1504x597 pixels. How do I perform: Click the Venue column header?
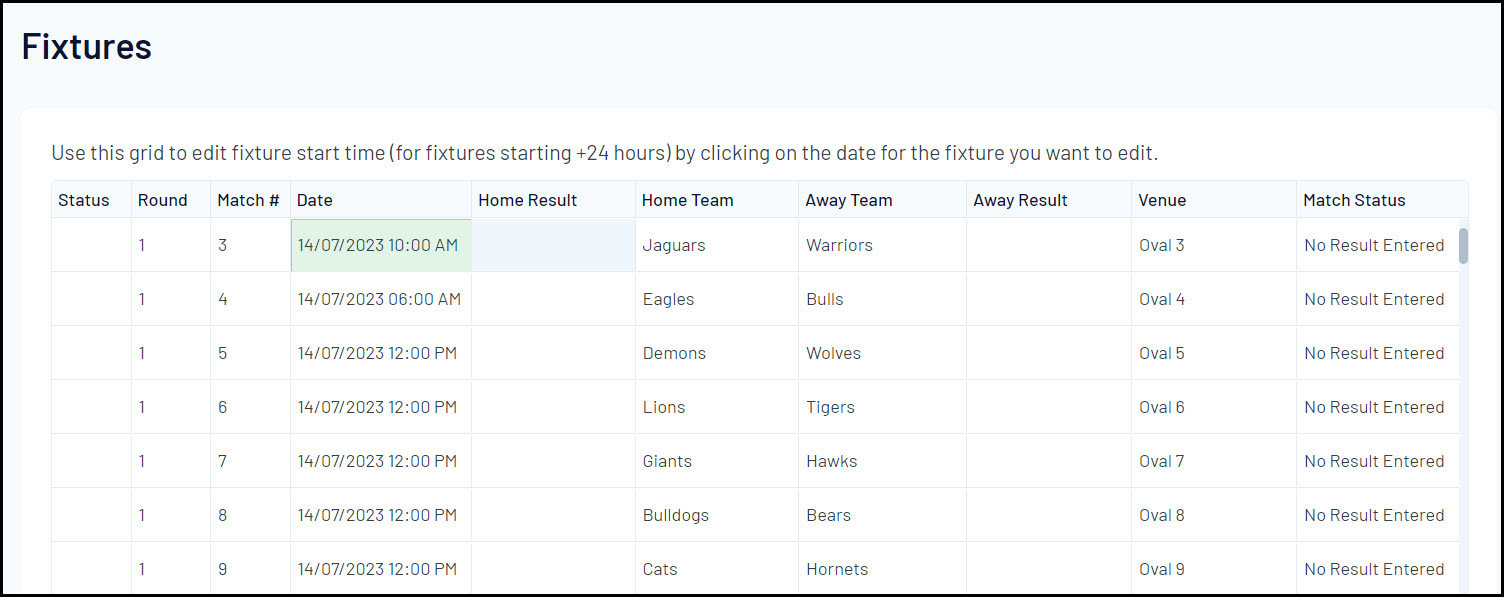point(1162,200)
